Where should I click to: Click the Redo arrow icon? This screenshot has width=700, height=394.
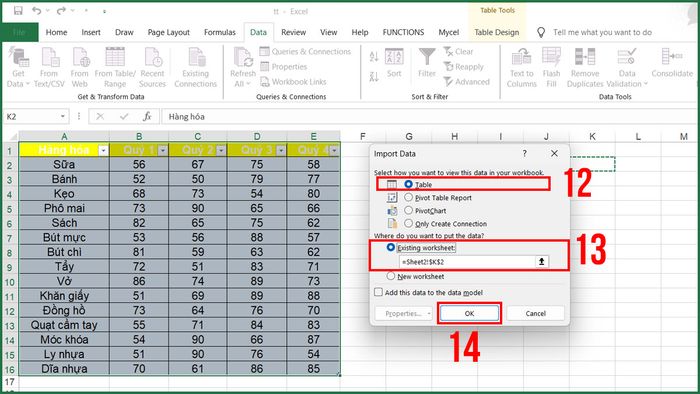pos(61,11)
